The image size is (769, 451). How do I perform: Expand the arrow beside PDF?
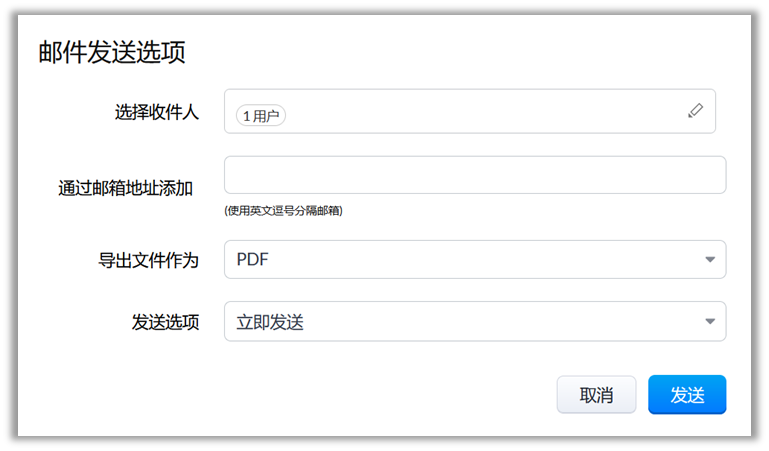pos(710,260)
